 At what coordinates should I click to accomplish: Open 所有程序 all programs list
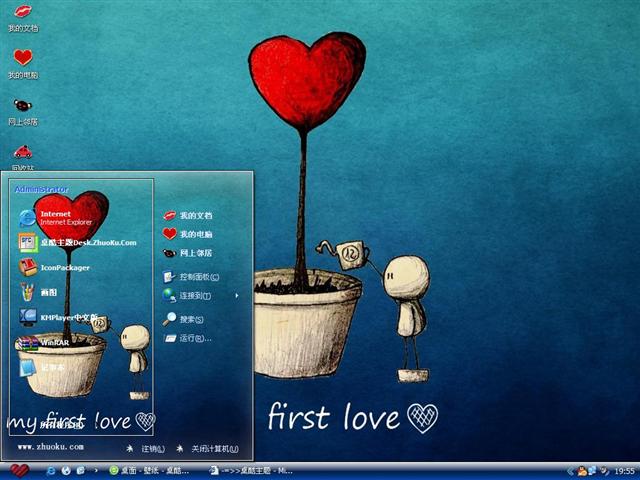coord(61,424)
